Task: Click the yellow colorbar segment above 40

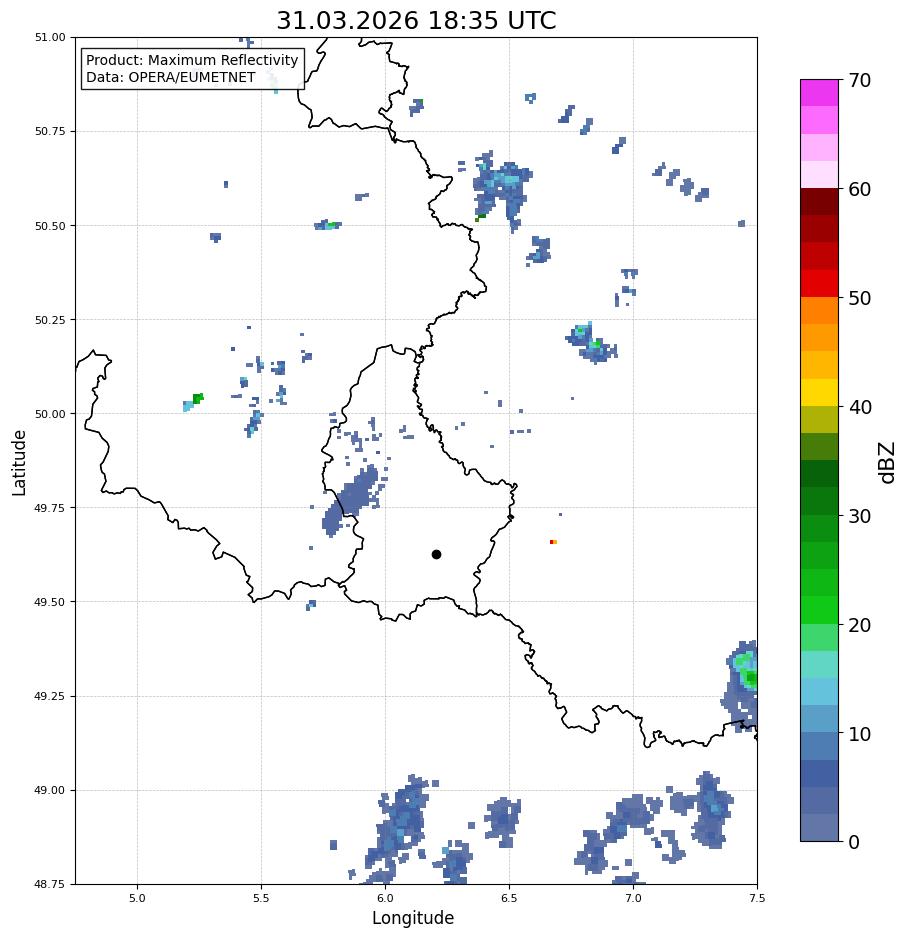Action: [820, 393]
